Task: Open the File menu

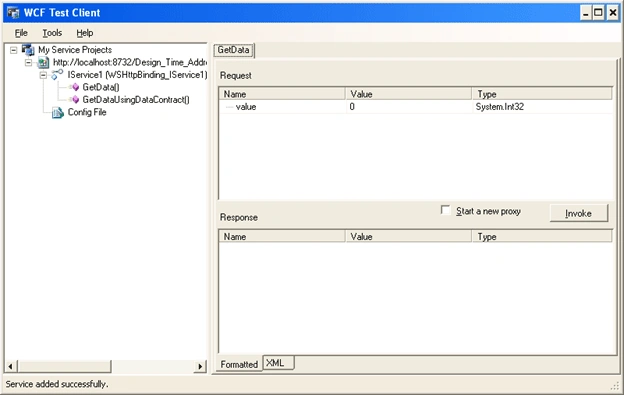Action: point(21,33)
